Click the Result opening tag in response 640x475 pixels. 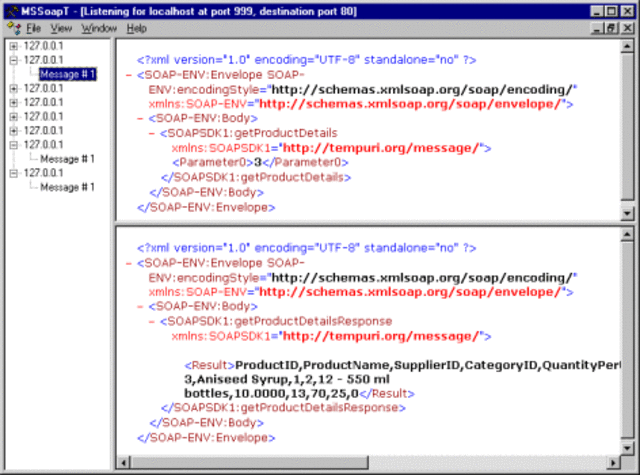click(209, 365)
